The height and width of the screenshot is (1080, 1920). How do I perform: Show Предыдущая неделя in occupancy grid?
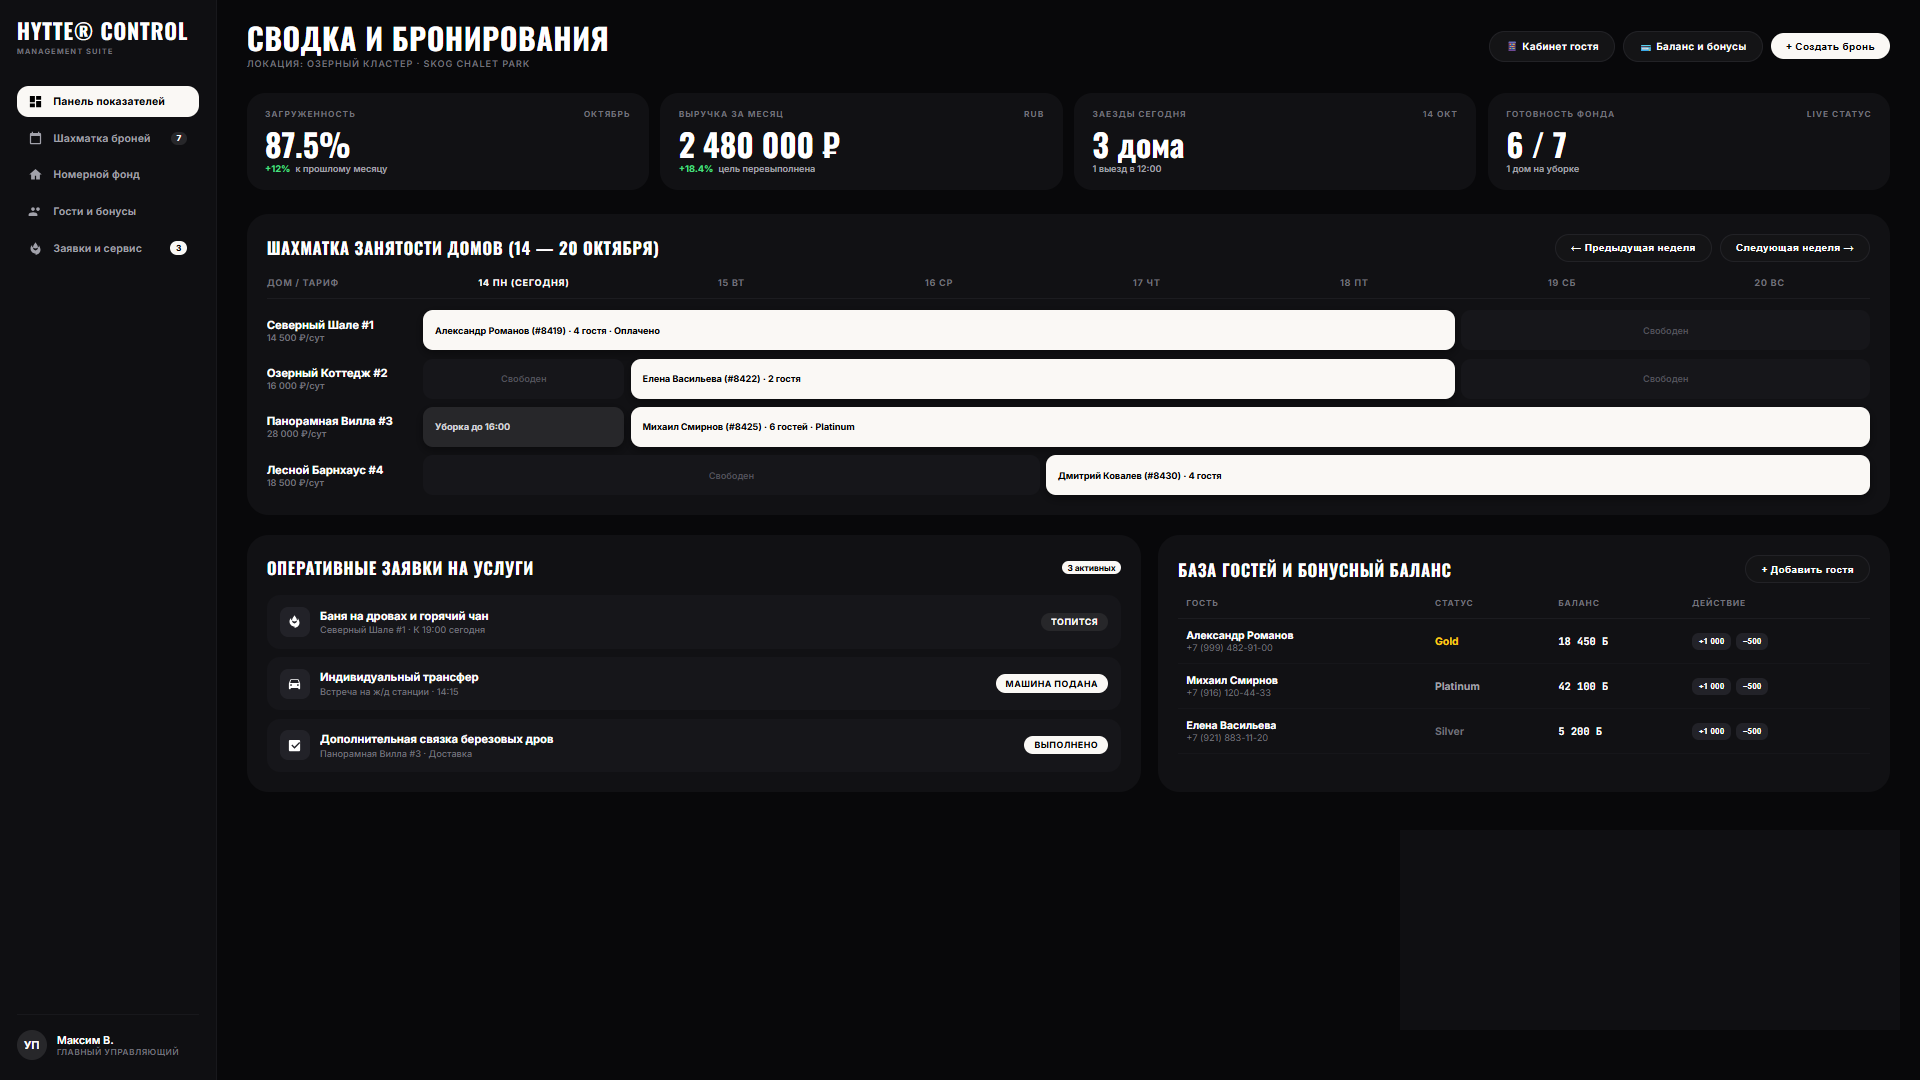point(1633,248)
